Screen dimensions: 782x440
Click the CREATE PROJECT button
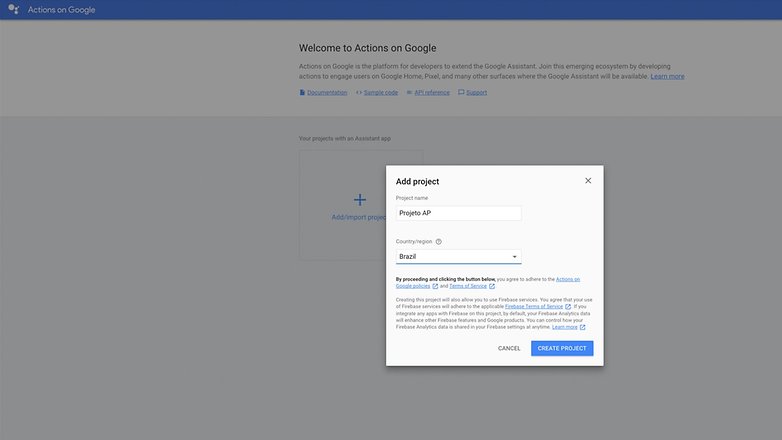point(562,348)
